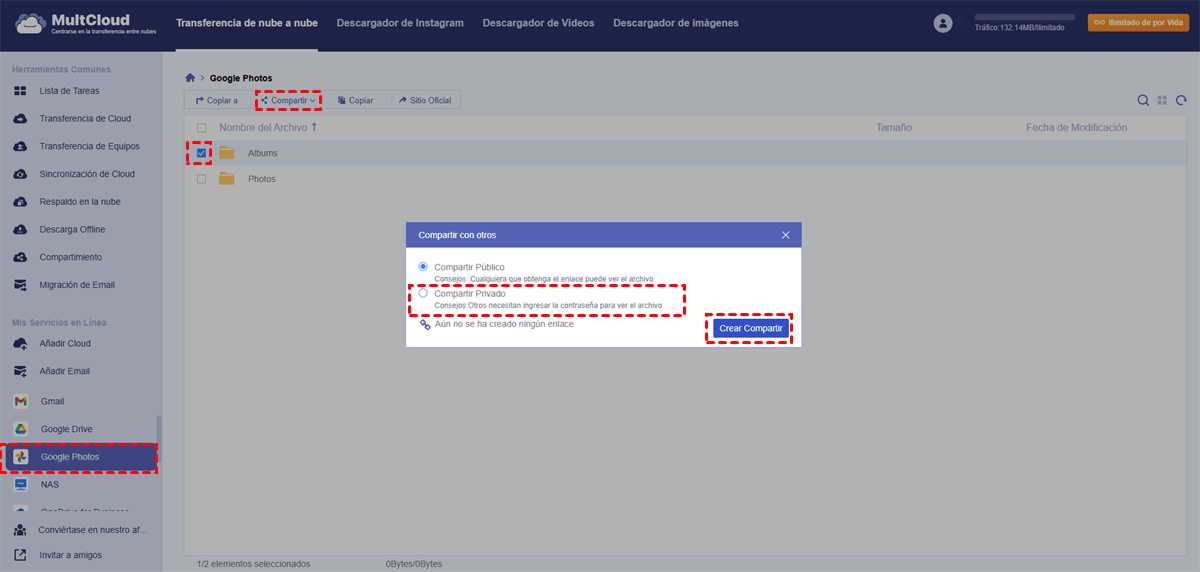Check the Photos row checkbox
Screen dimensions: 1200x572
pyautogui.click(x=202, y=179)
